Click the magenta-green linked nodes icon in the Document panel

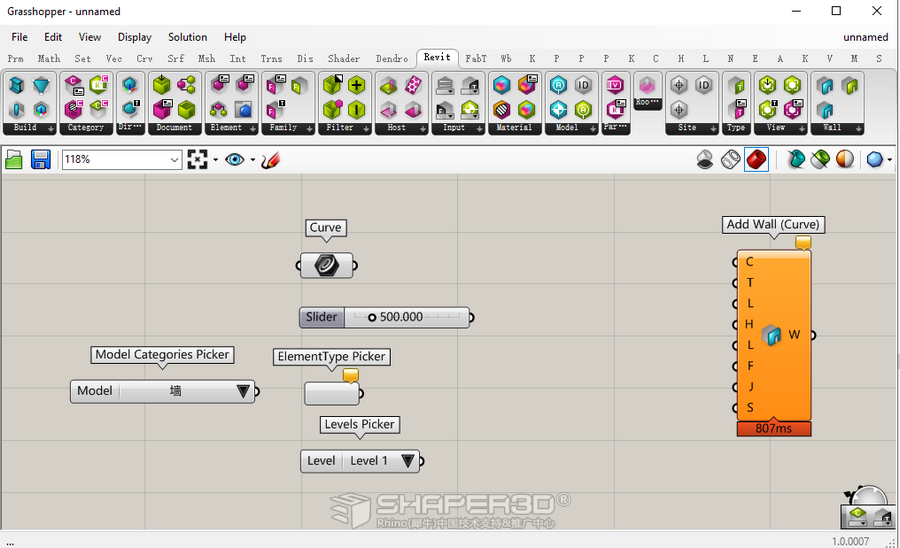pos(186,85)
